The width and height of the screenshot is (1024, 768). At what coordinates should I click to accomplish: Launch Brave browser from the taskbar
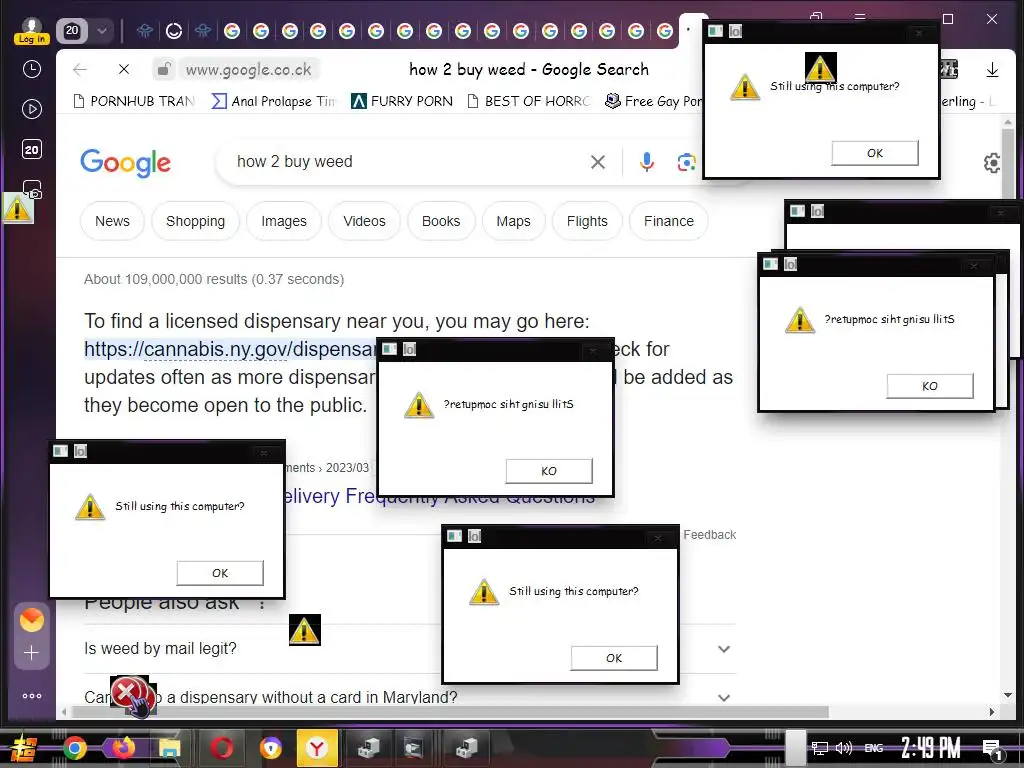270,748
